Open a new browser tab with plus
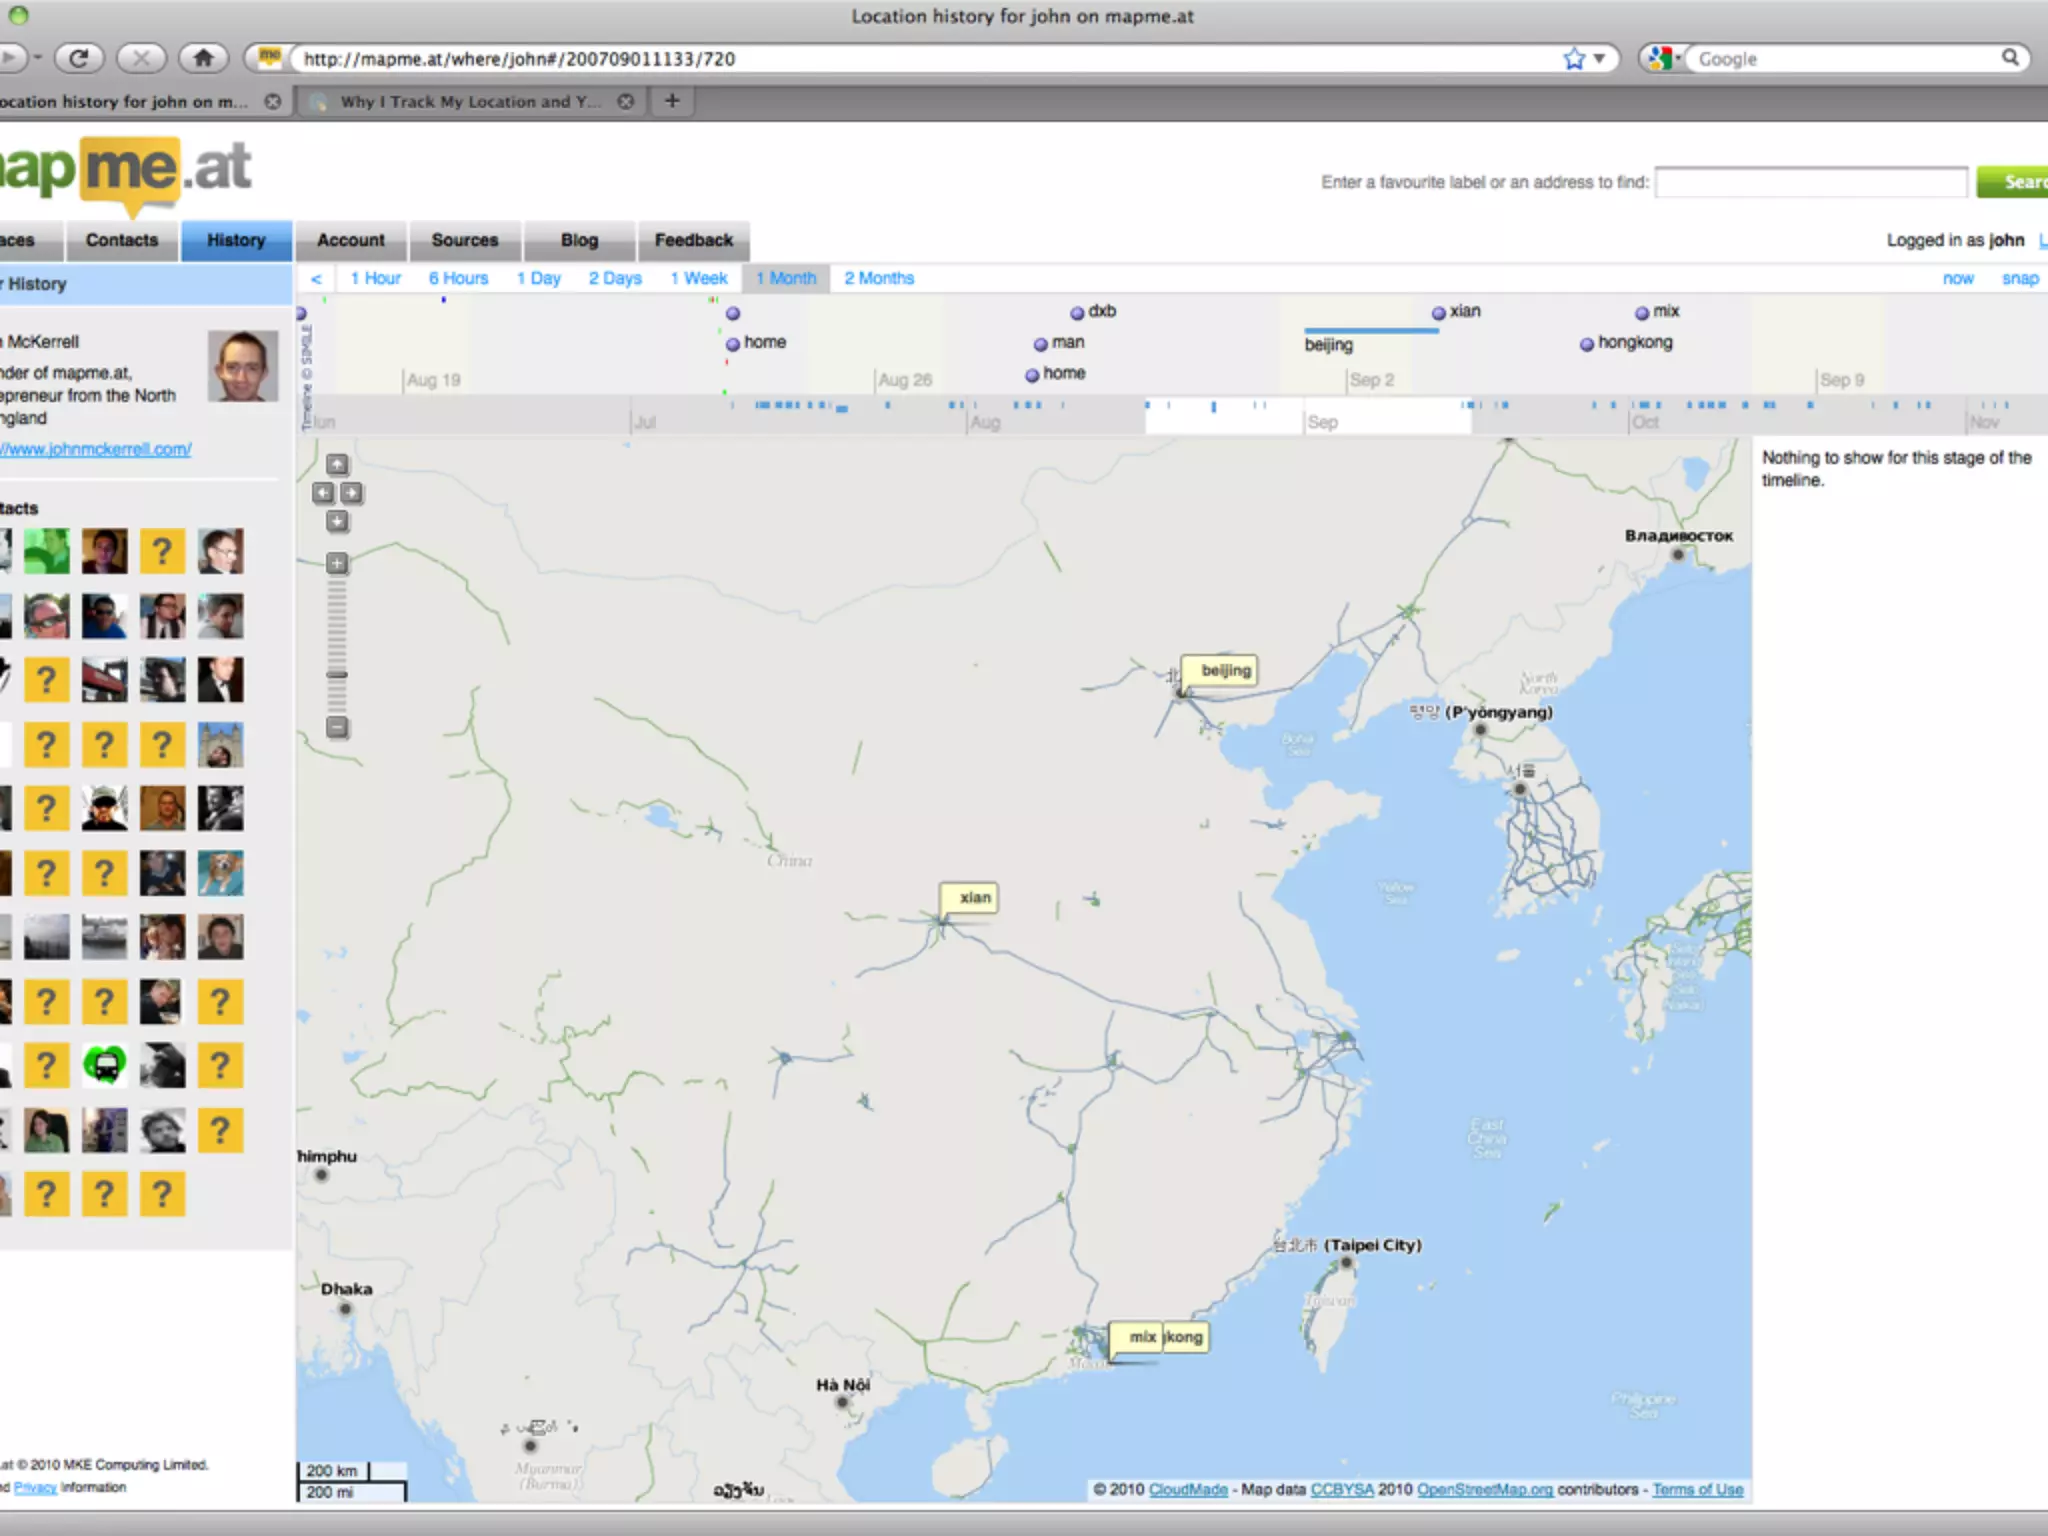Viewport: 2048px width, 1536px height. pos(672,100)
